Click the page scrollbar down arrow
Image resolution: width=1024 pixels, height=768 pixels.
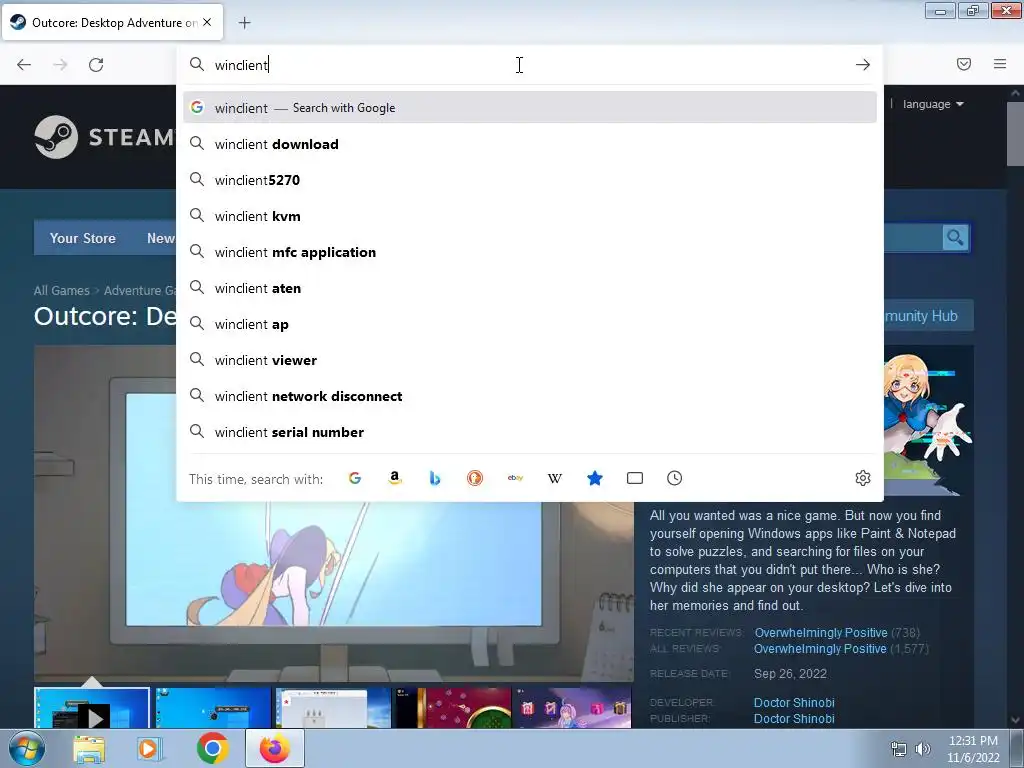click(1016, 720)
